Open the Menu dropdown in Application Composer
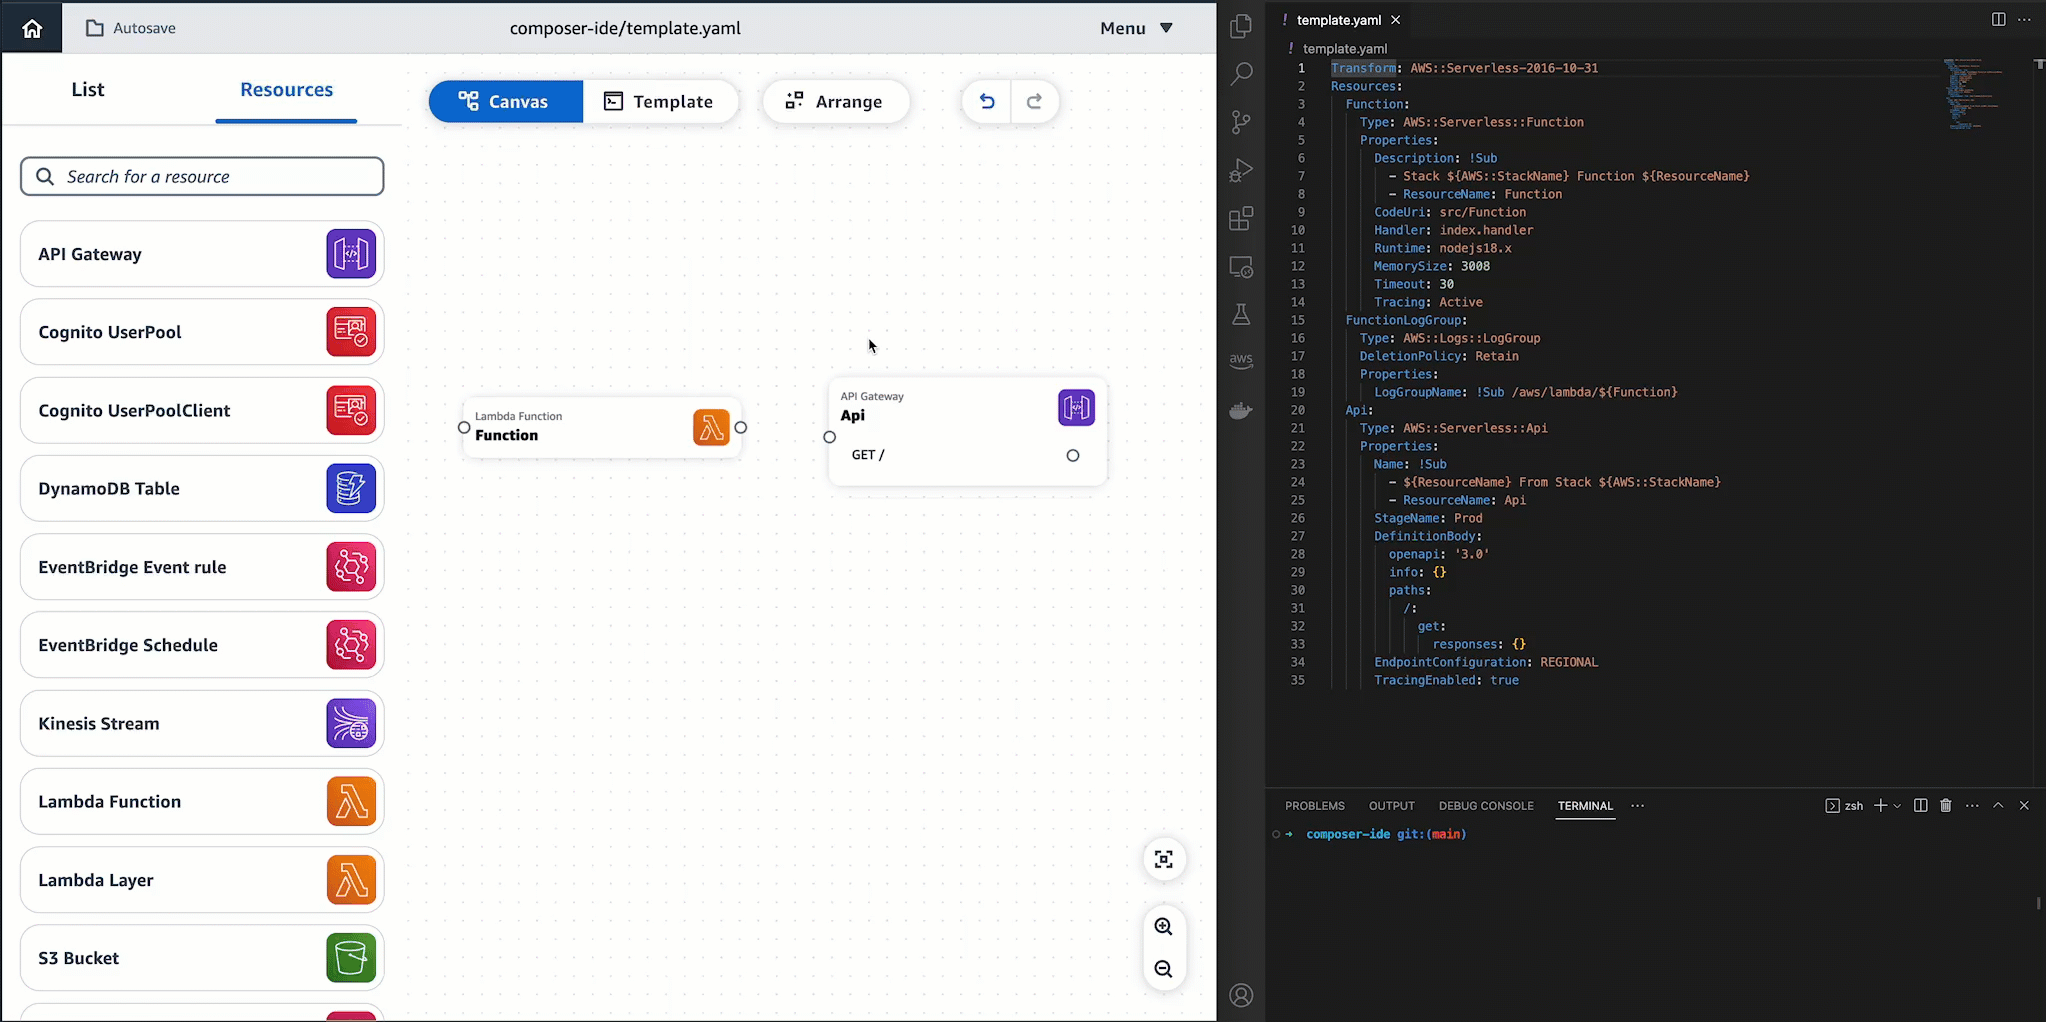 (x=1133, y=27)
